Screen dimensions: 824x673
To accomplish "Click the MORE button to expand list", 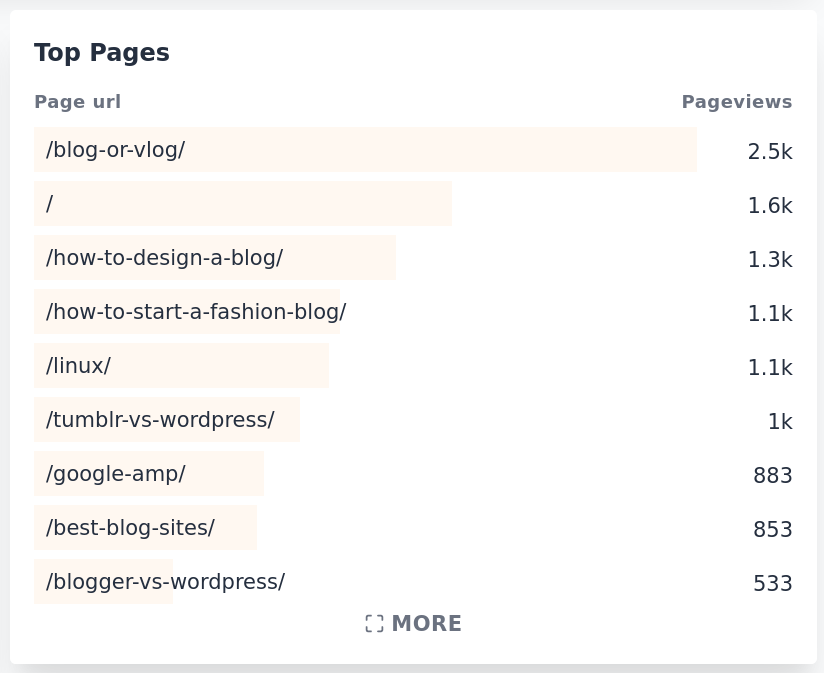I will 427,623.
